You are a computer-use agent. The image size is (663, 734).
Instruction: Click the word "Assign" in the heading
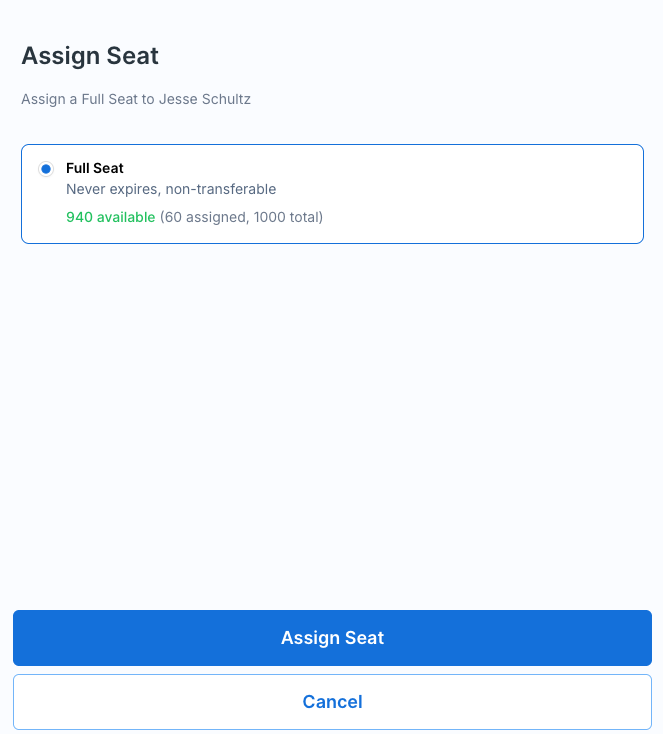point(61,56)
